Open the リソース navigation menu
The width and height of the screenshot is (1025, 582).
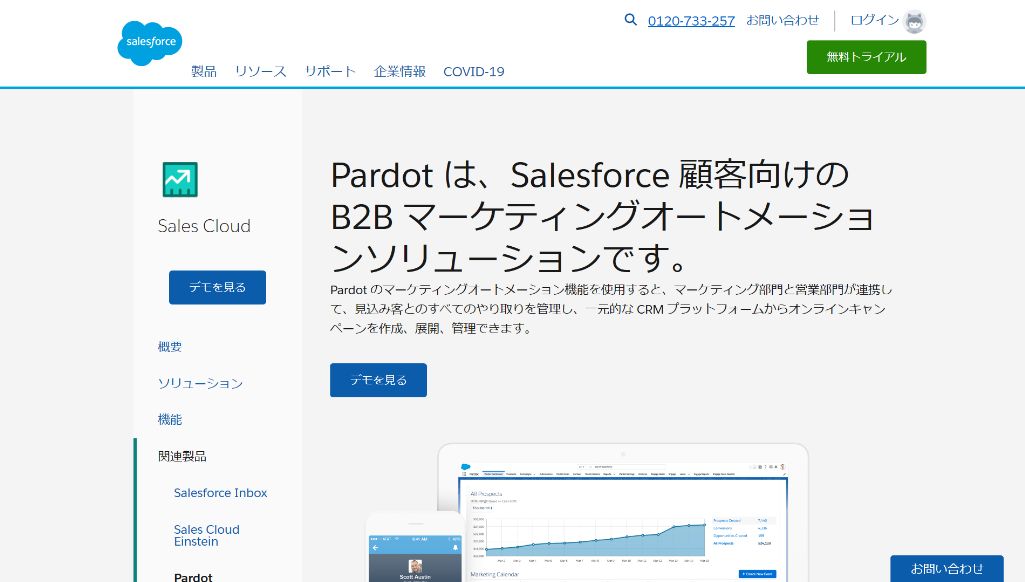(x=259, y=71)
